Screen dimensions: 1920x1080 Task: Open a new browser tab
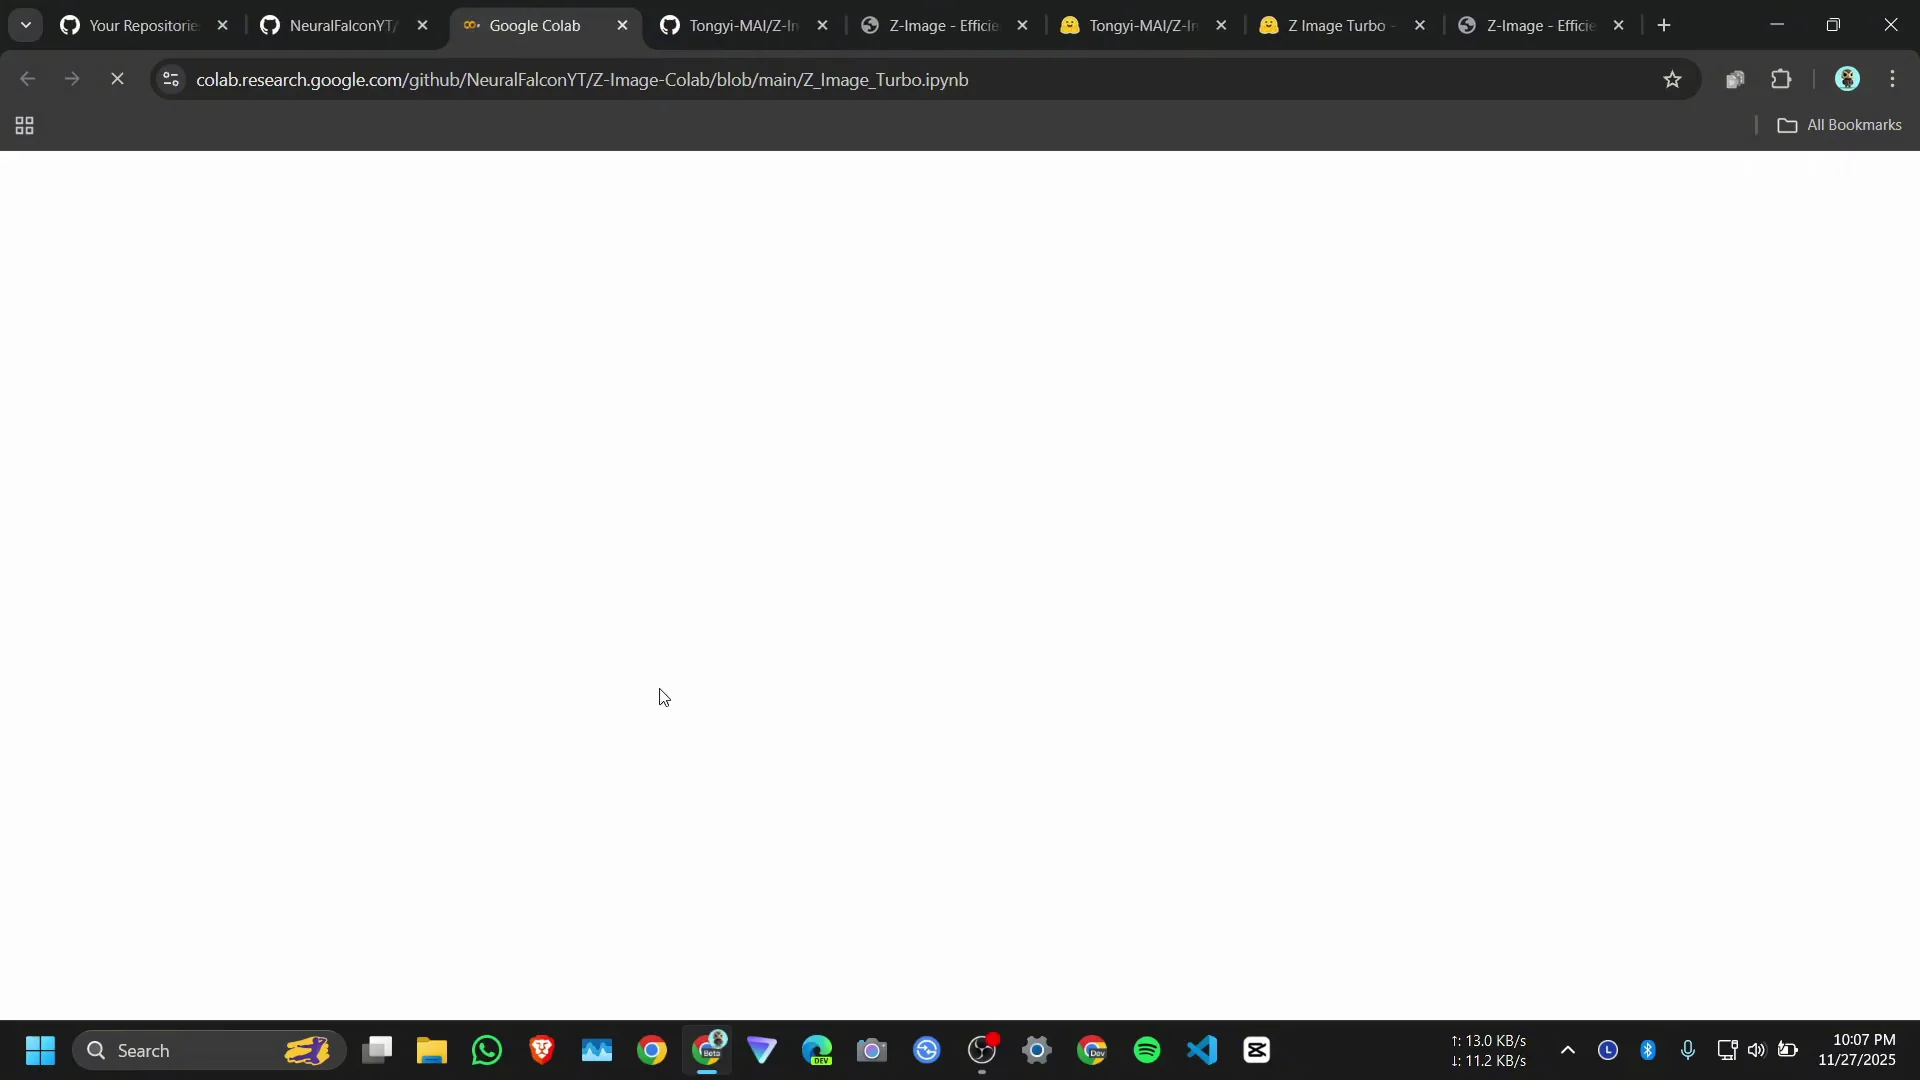tap(1664, 25)
